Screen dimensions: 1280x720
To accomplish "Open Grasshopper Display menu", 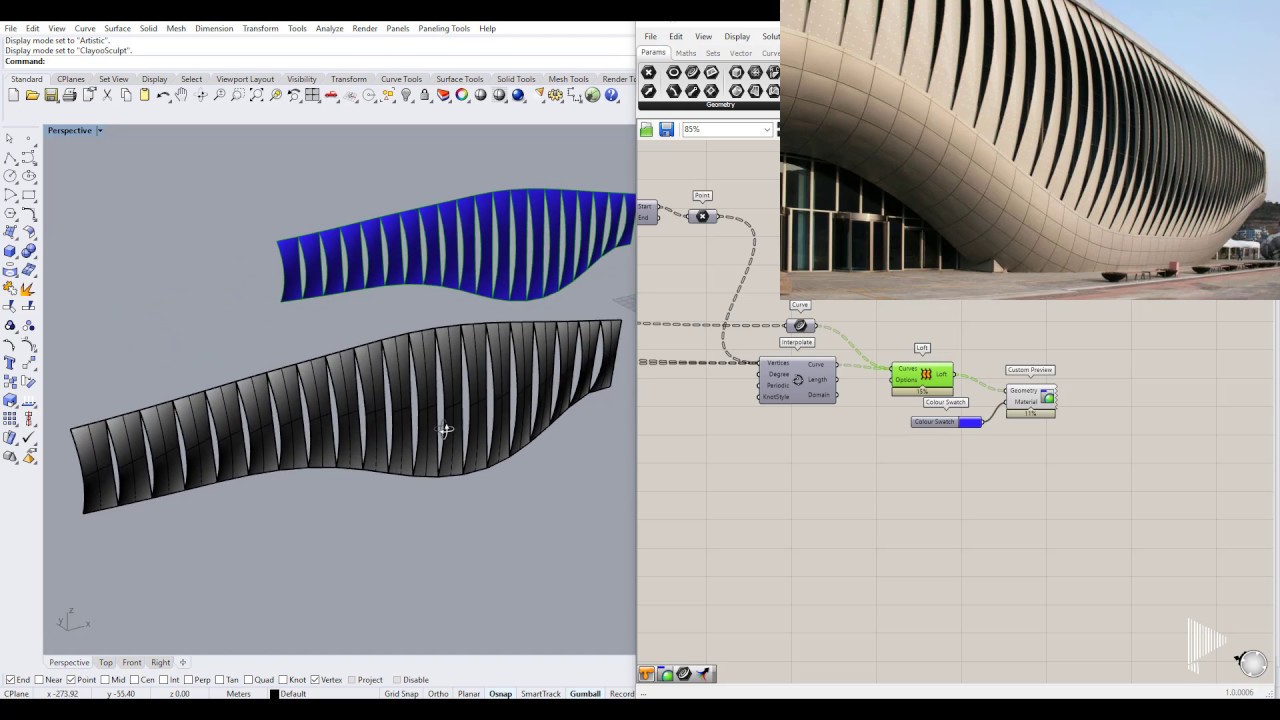I will click(737, 37).
